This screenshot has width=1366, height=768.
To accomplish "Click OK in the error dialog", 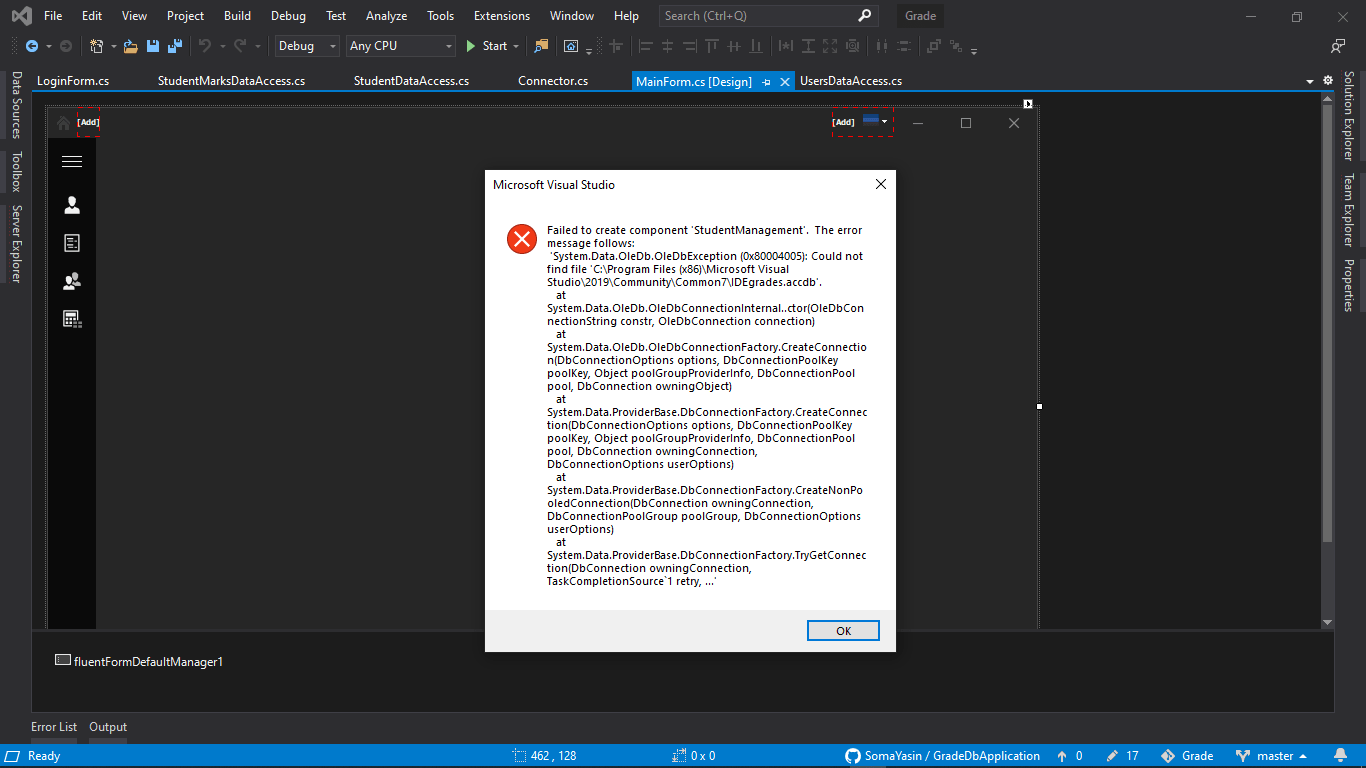I will click(x=843, y=631).
